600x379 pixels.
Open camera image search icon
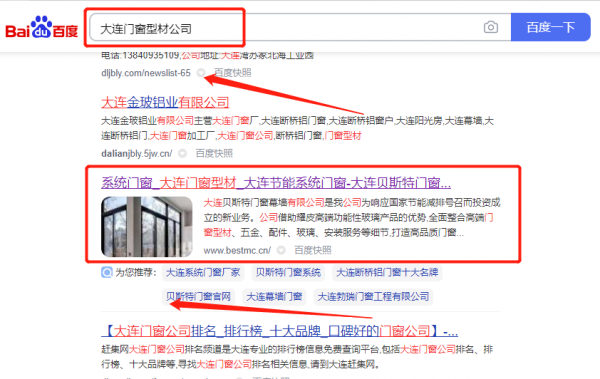tap(491, 27)
